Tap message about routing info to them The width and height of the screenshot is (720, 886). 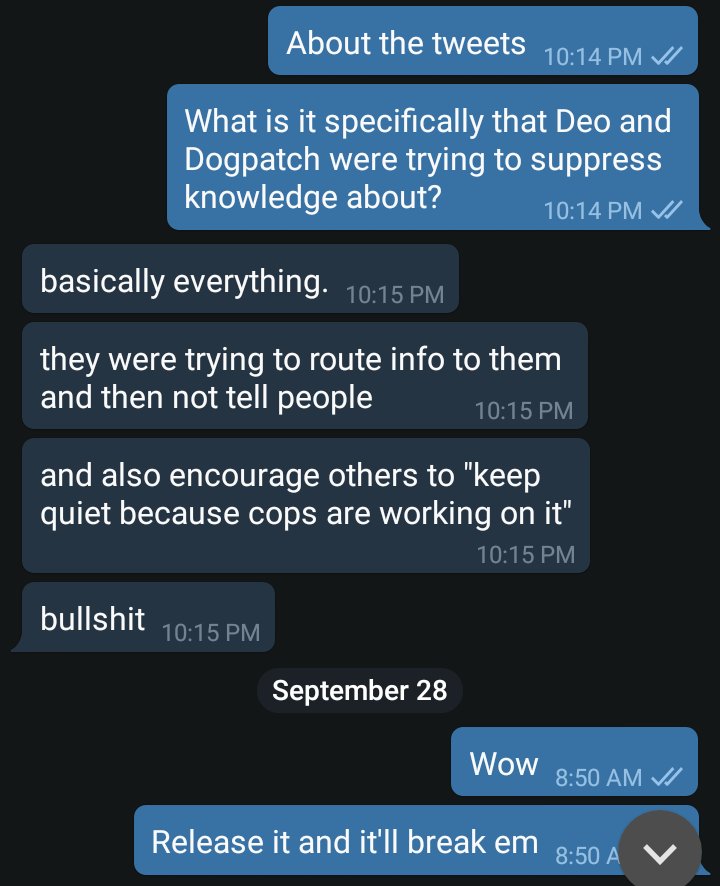click(x=305, y=376)
